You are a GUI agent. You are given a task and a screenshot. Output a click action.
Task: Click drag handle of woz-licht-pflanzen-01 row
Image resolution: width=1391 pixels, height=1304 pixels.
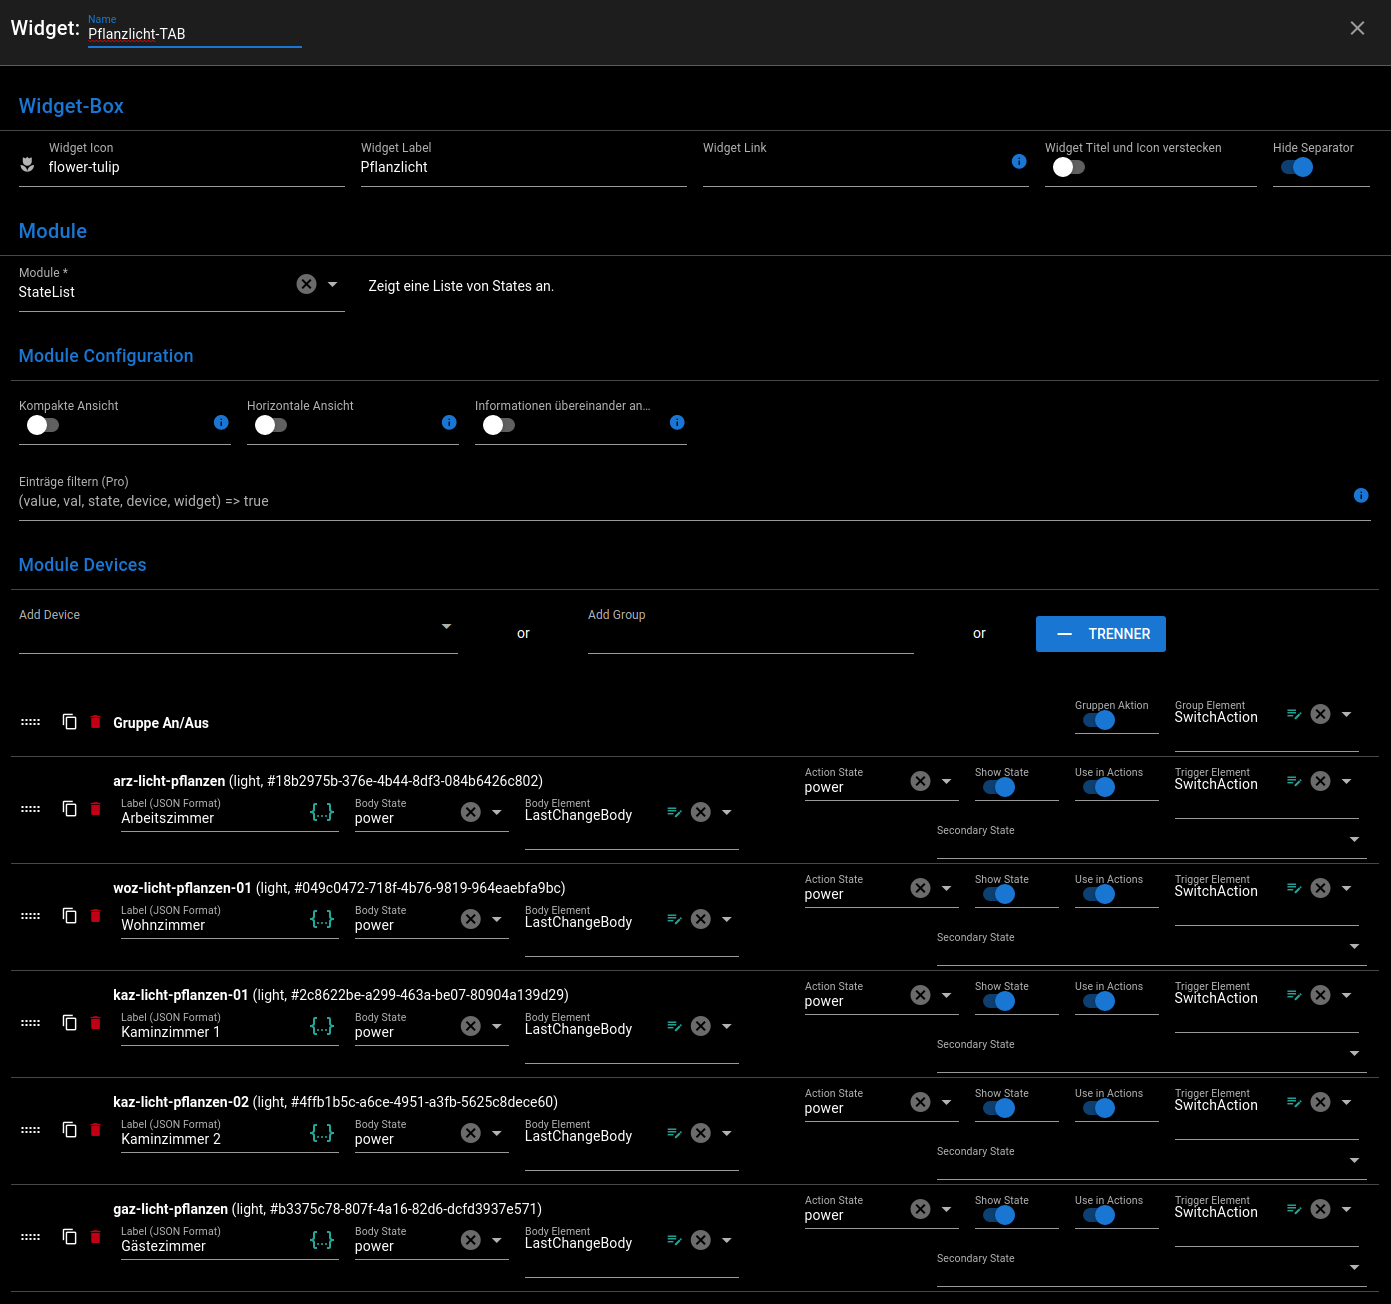pyautogui.click(x=31, y=916)
